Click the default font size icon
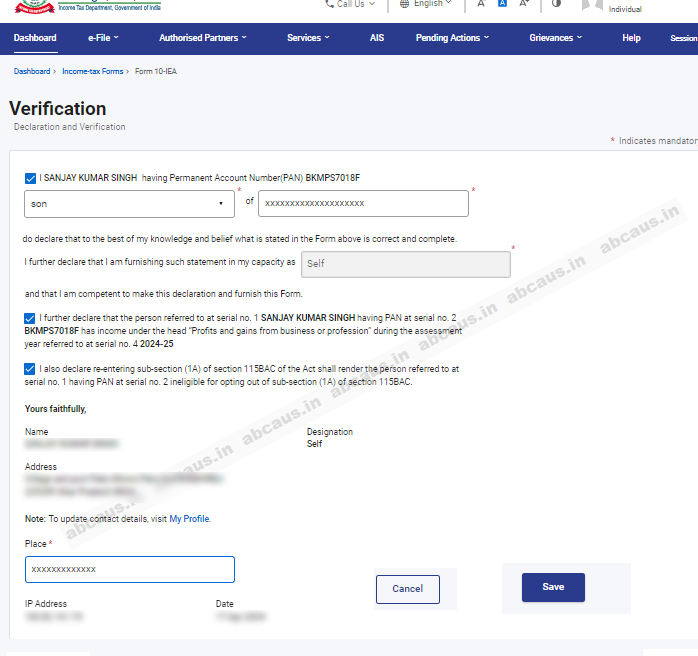 click(x=502, y=4)
